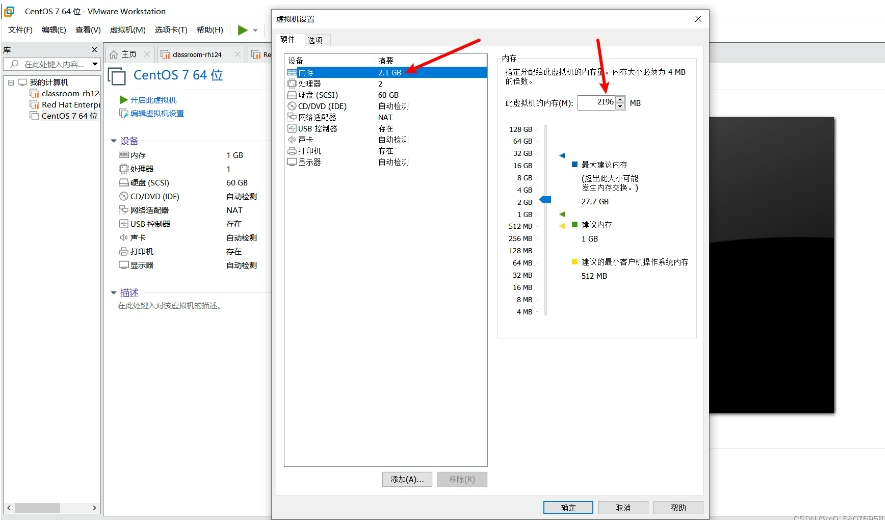Click the 取消 cancel button
The width and height of the screenshot is (885, 520).
coord(623,508)
